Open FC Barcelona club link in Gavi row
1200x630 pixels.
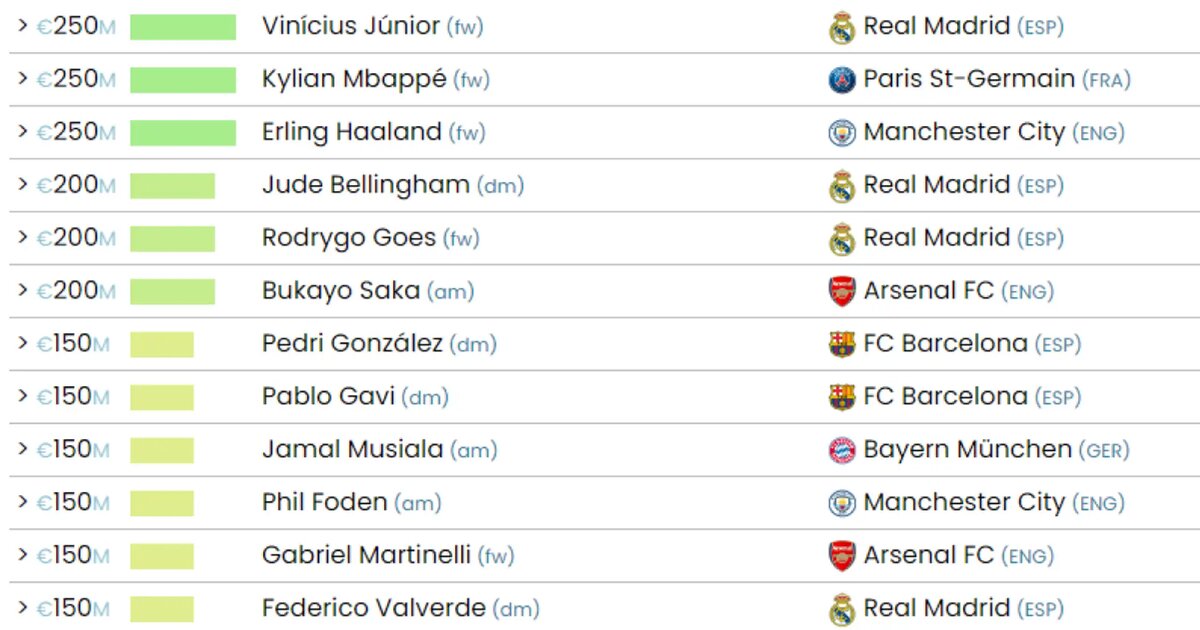click(x=945, y=396)
